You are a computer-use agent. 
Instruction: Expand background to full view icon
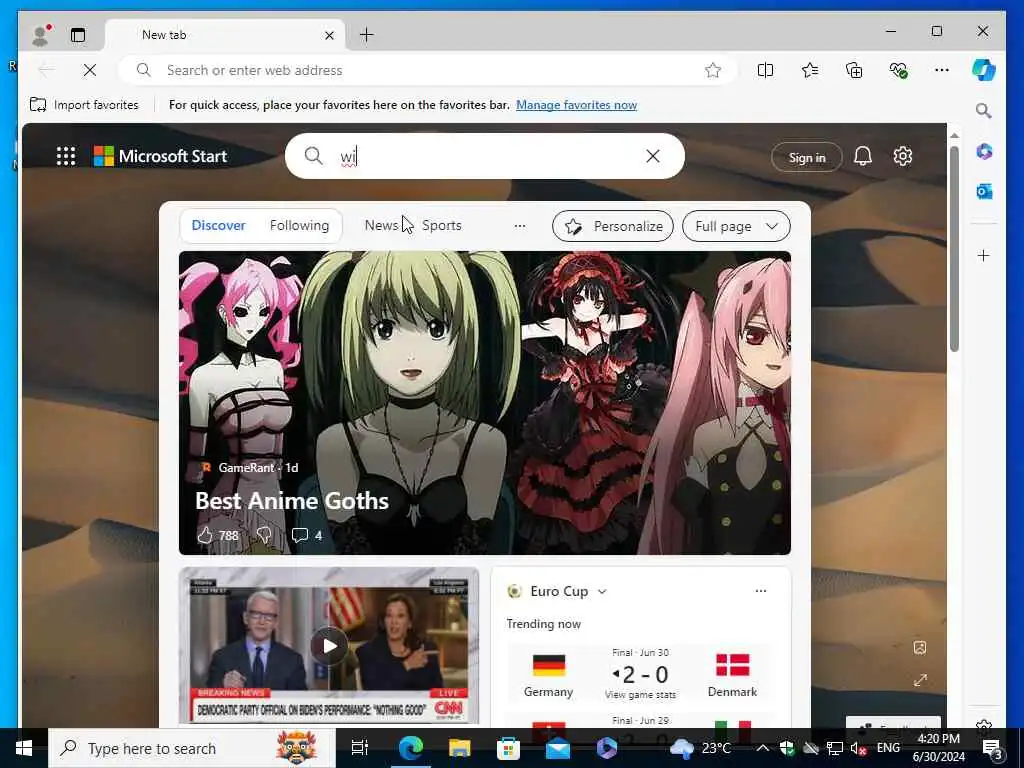click(920, 680)
